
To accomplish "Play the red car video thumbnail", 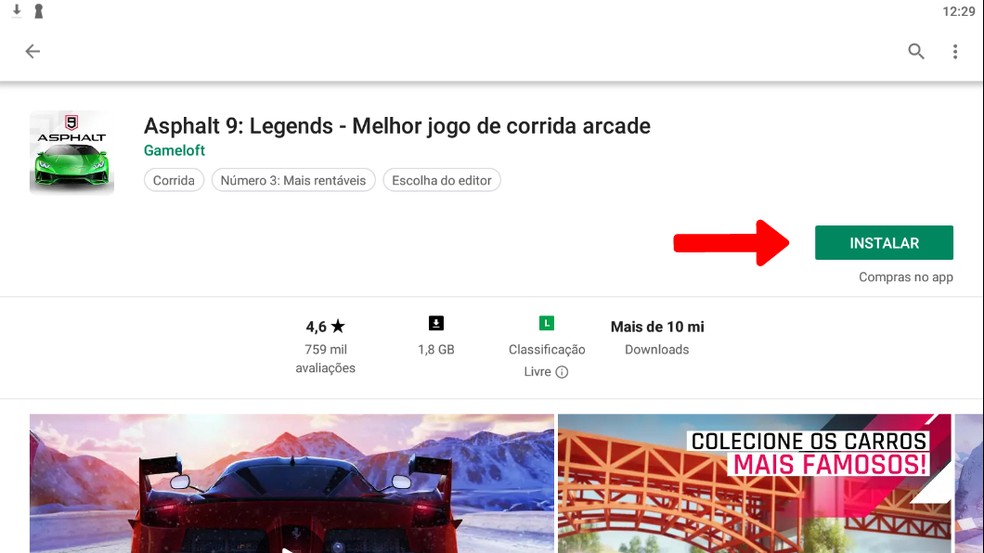I will tap(292, 483).
